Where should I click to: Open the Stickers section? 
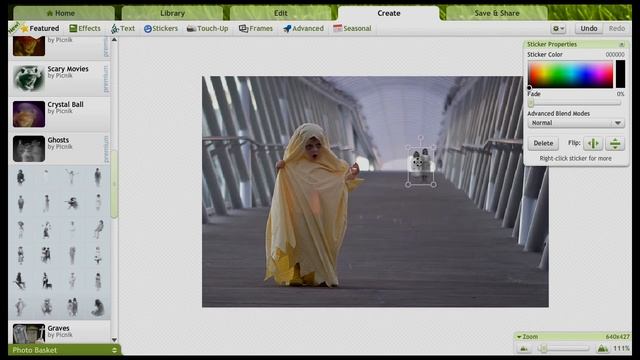coord(160,28)
